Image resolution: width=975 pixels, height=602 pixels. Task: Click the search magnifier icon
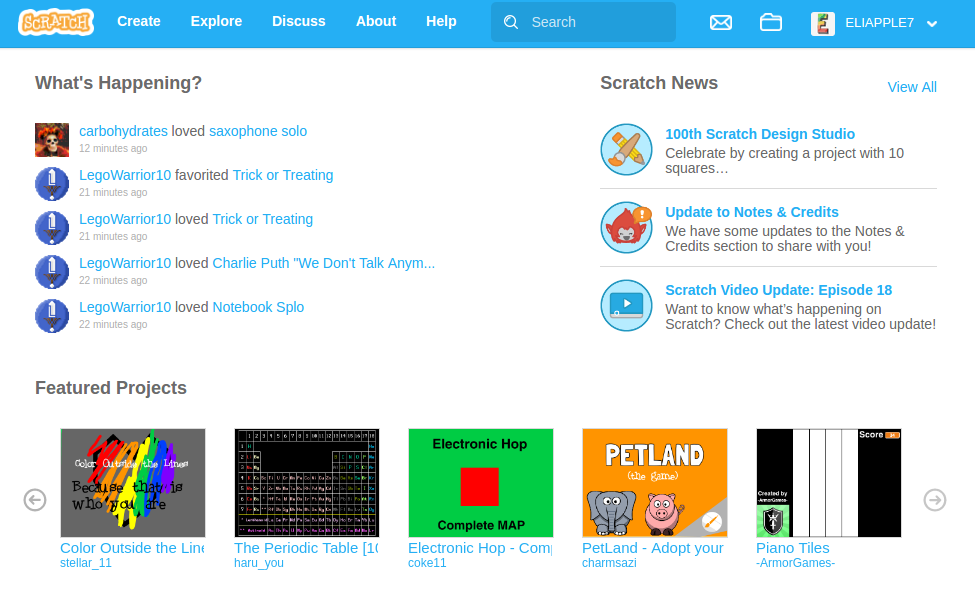511,22
